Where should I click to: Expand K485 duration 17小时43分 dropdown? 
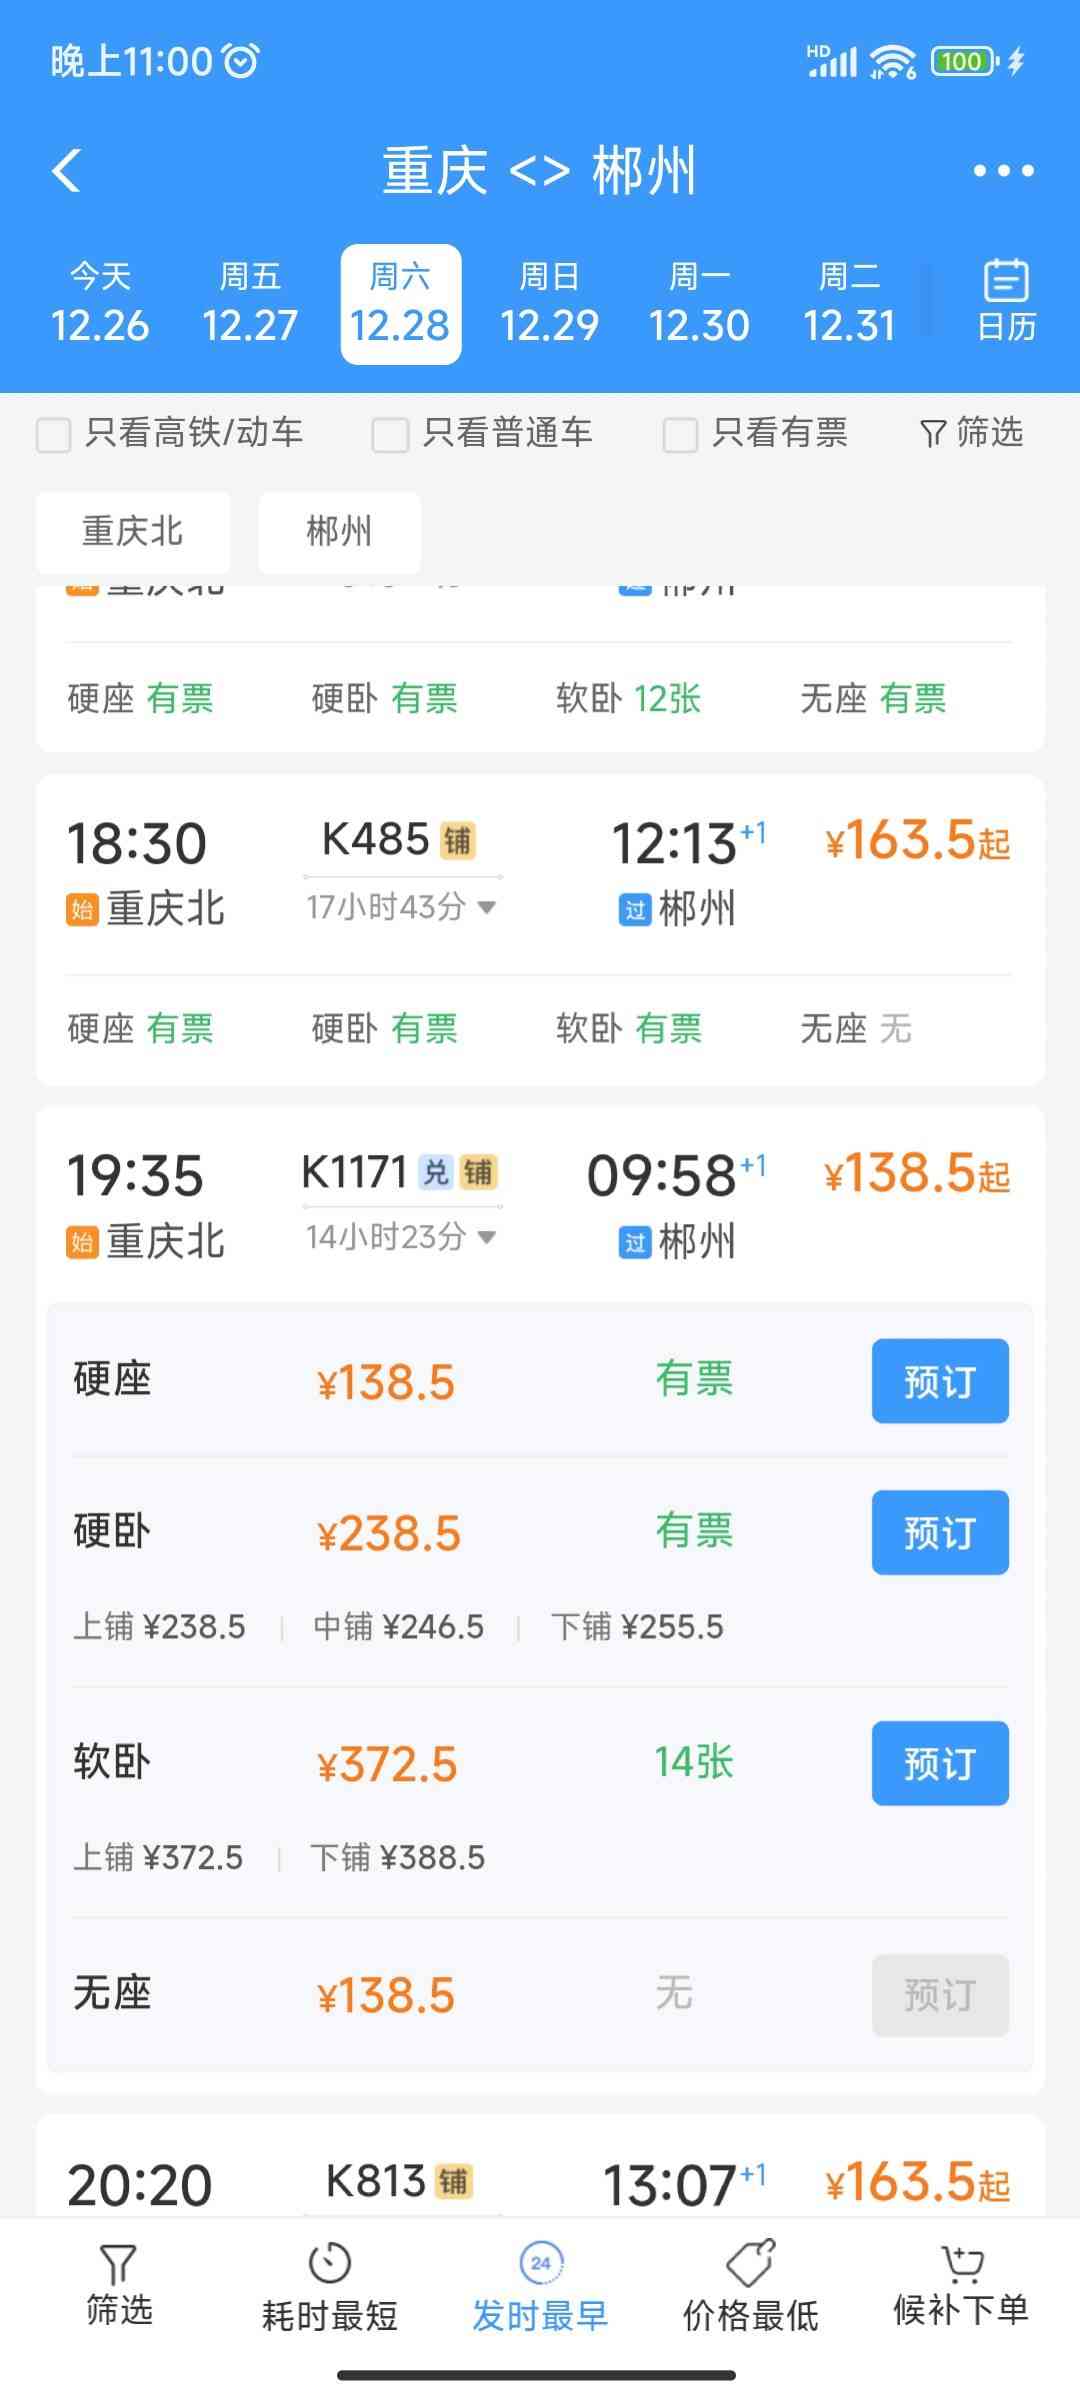[x=487, y=907]
